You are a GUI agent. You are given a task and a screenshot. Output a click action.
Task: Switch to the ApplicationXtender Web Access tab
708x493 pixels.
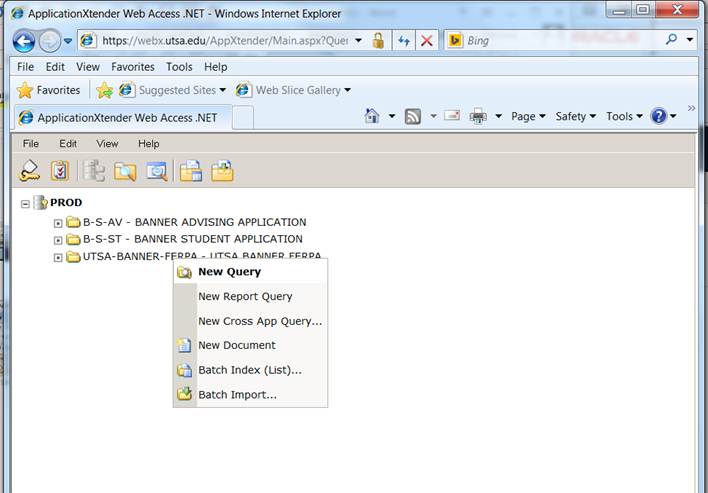(x=122, y=117)
